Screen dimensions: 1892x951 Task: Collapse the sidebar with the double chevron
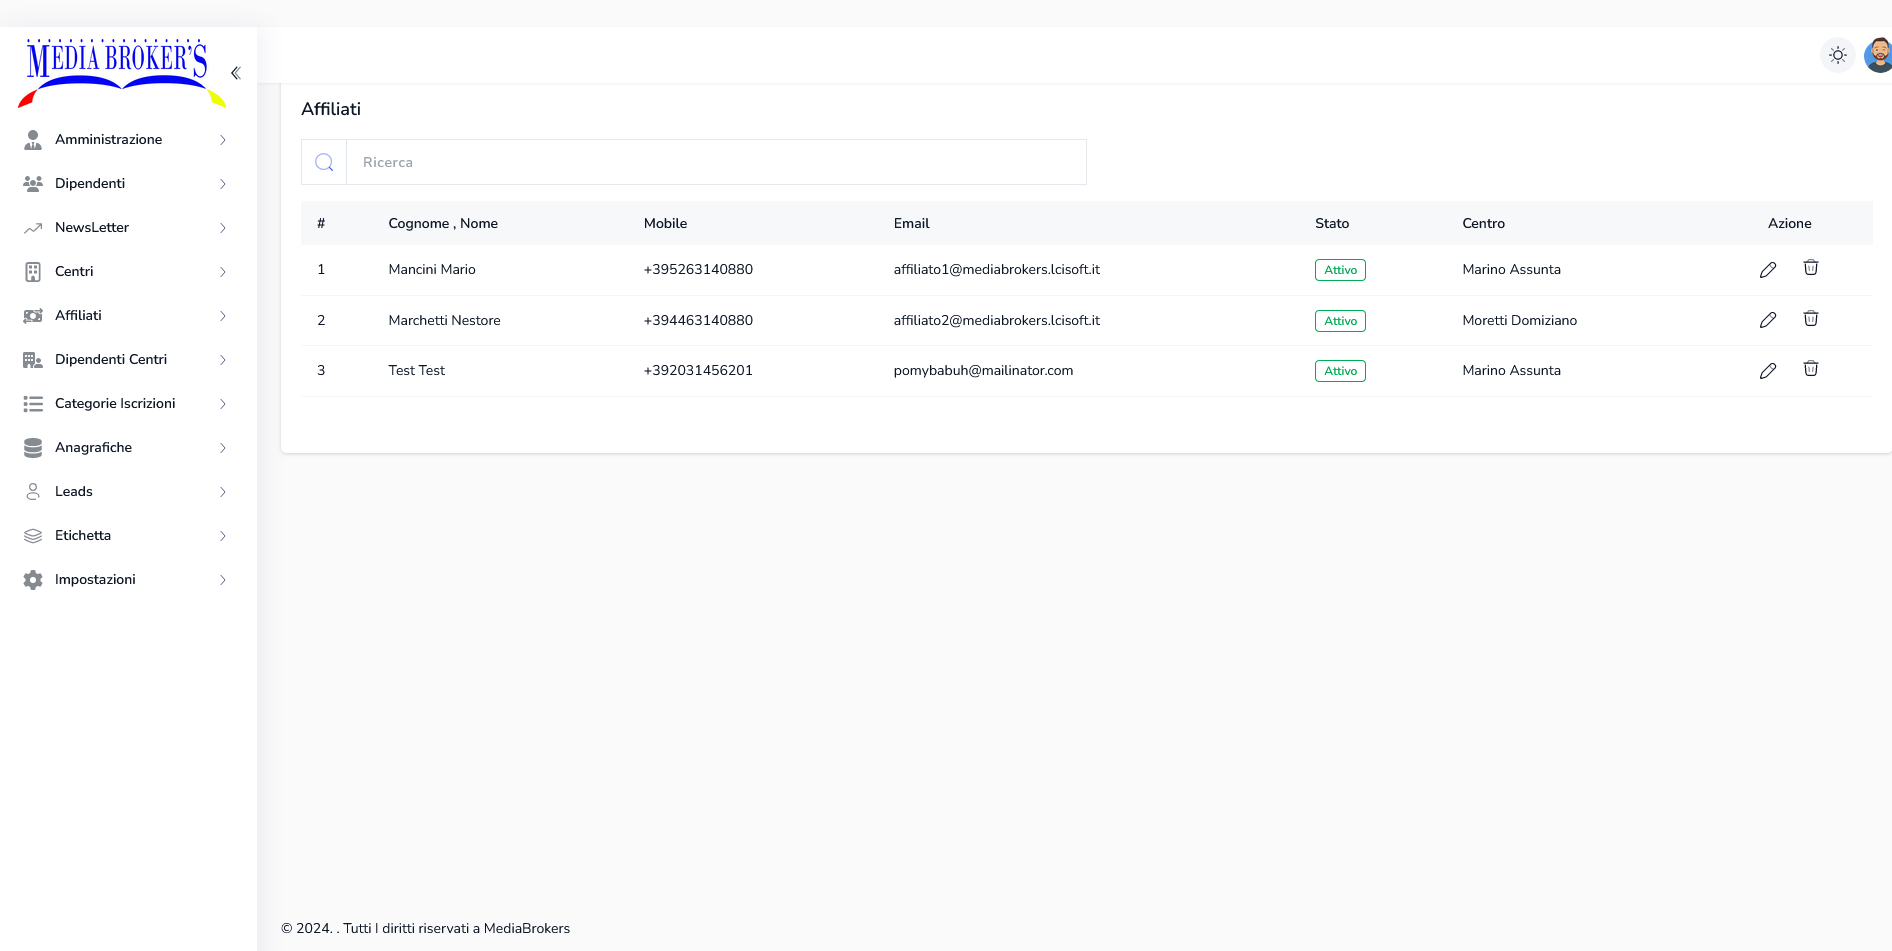coord(236,72)
